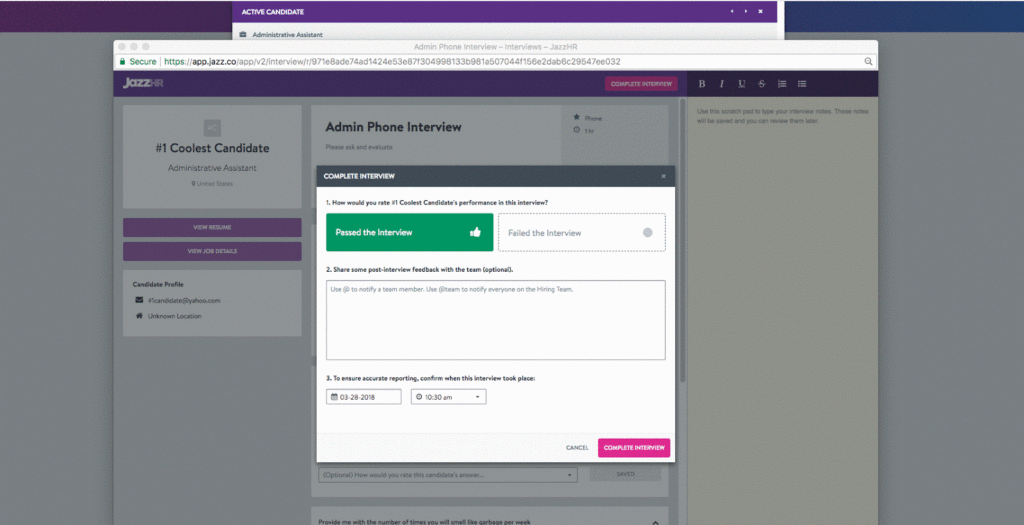This screenshot has width=1024, height=525.
Task: Click the JazzHR logo
Action: (143, 84)
